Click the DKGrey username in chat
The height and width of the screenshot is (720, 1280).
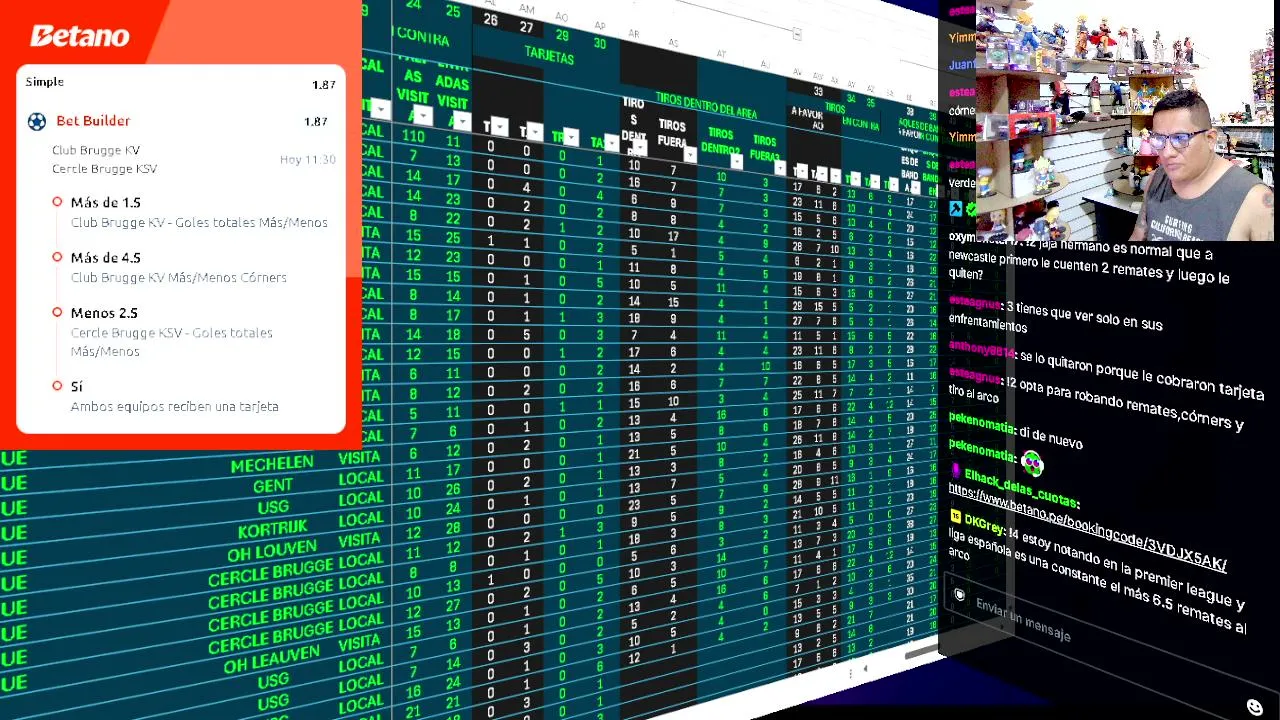click(984, 524)
